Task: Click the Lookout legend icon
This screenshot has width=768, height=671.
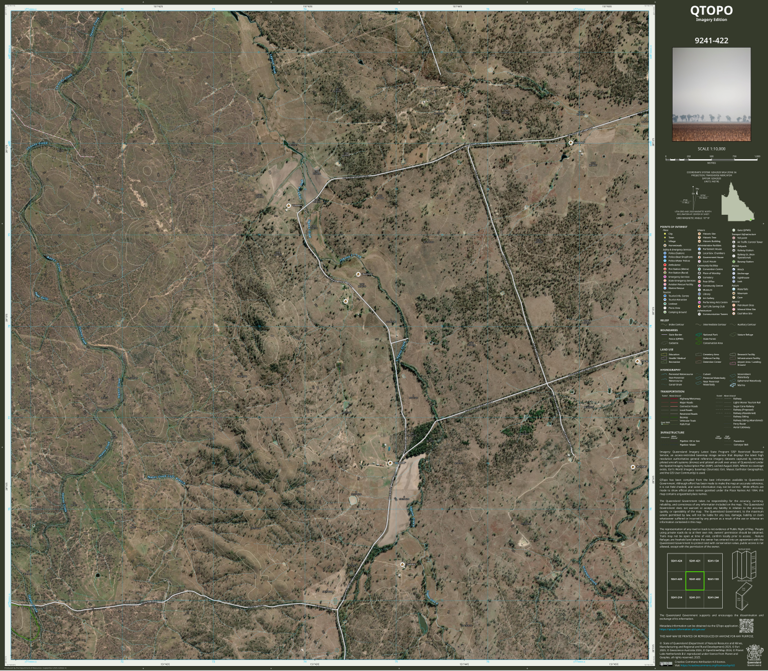Action: point(665,304)
